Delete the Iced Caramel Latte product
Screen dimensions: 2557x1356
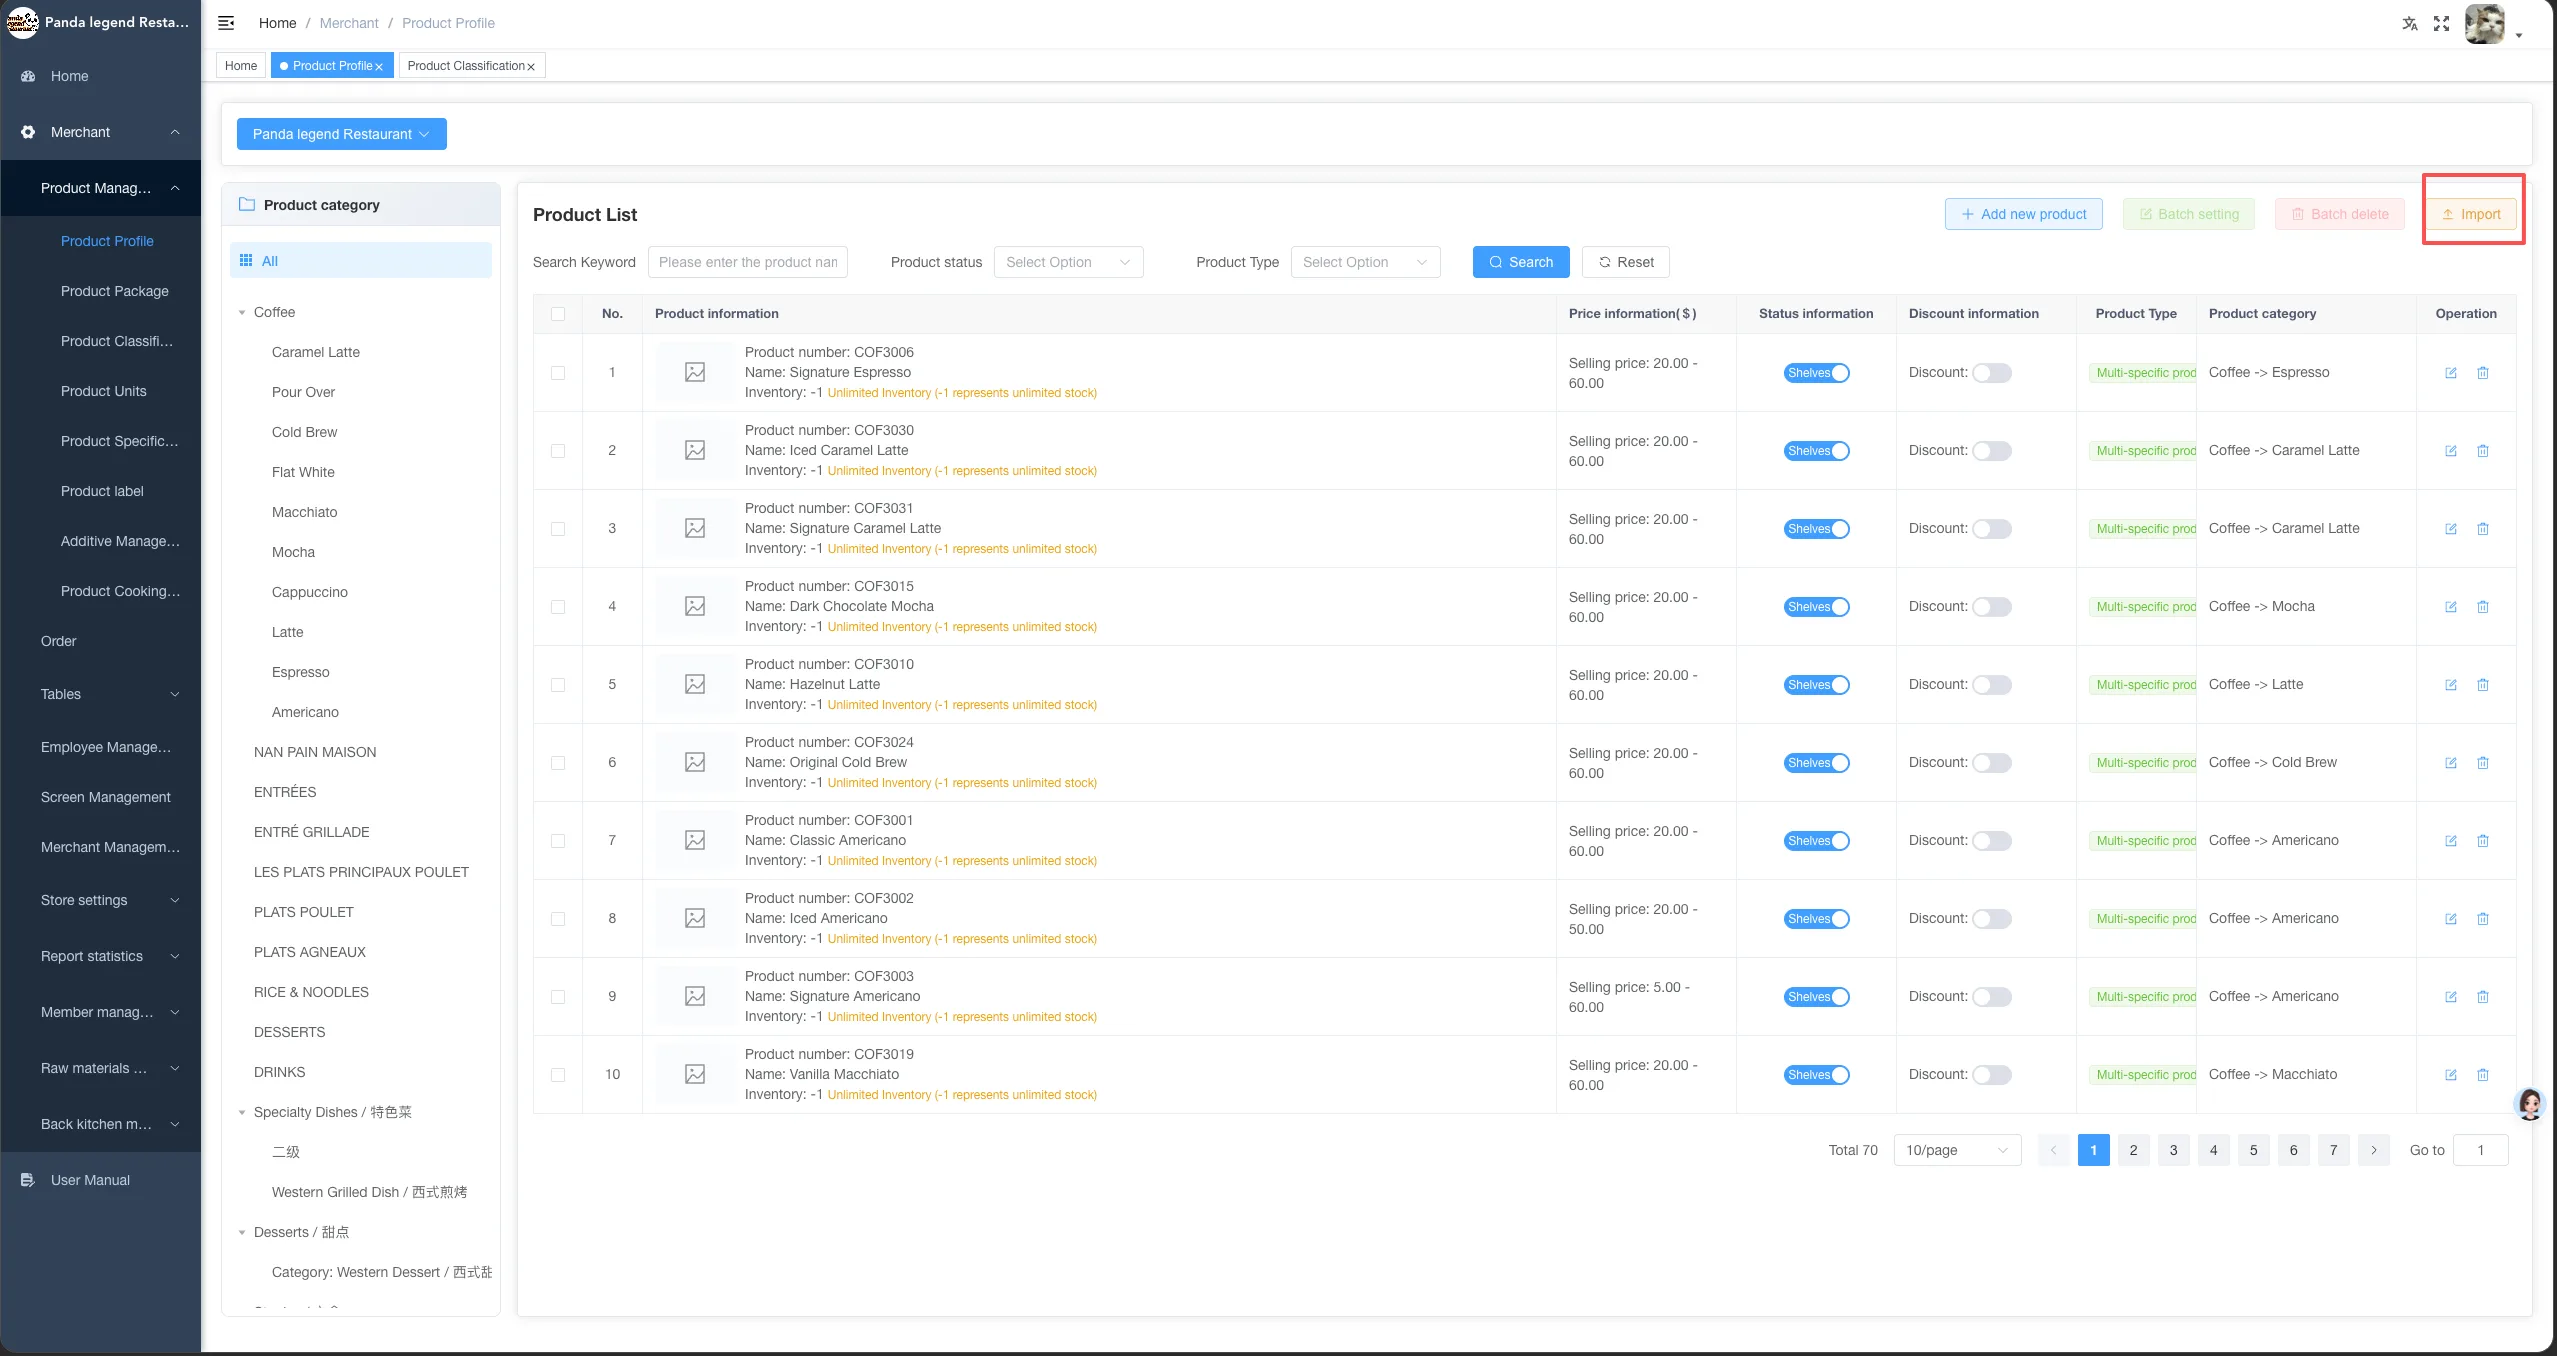tap(2483, 451)
